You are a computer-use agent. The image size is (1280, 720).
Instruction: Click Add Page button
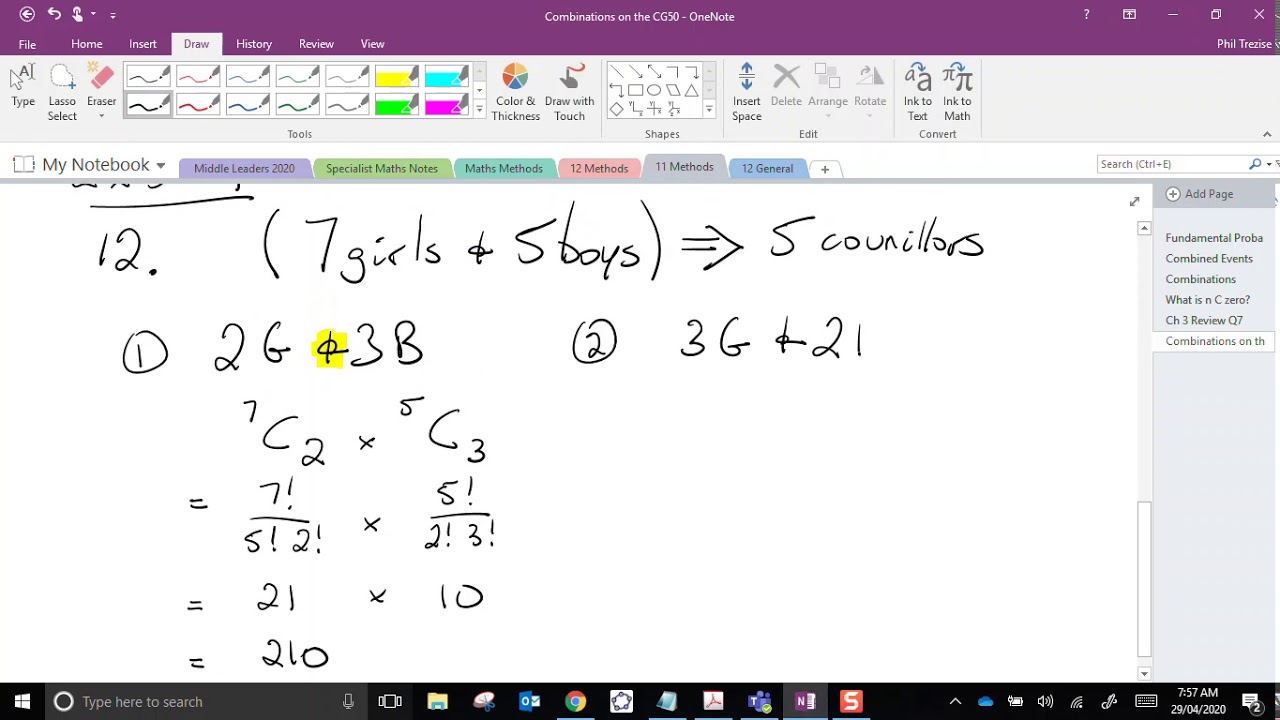pyautogui.click(x=1199, y=194)
